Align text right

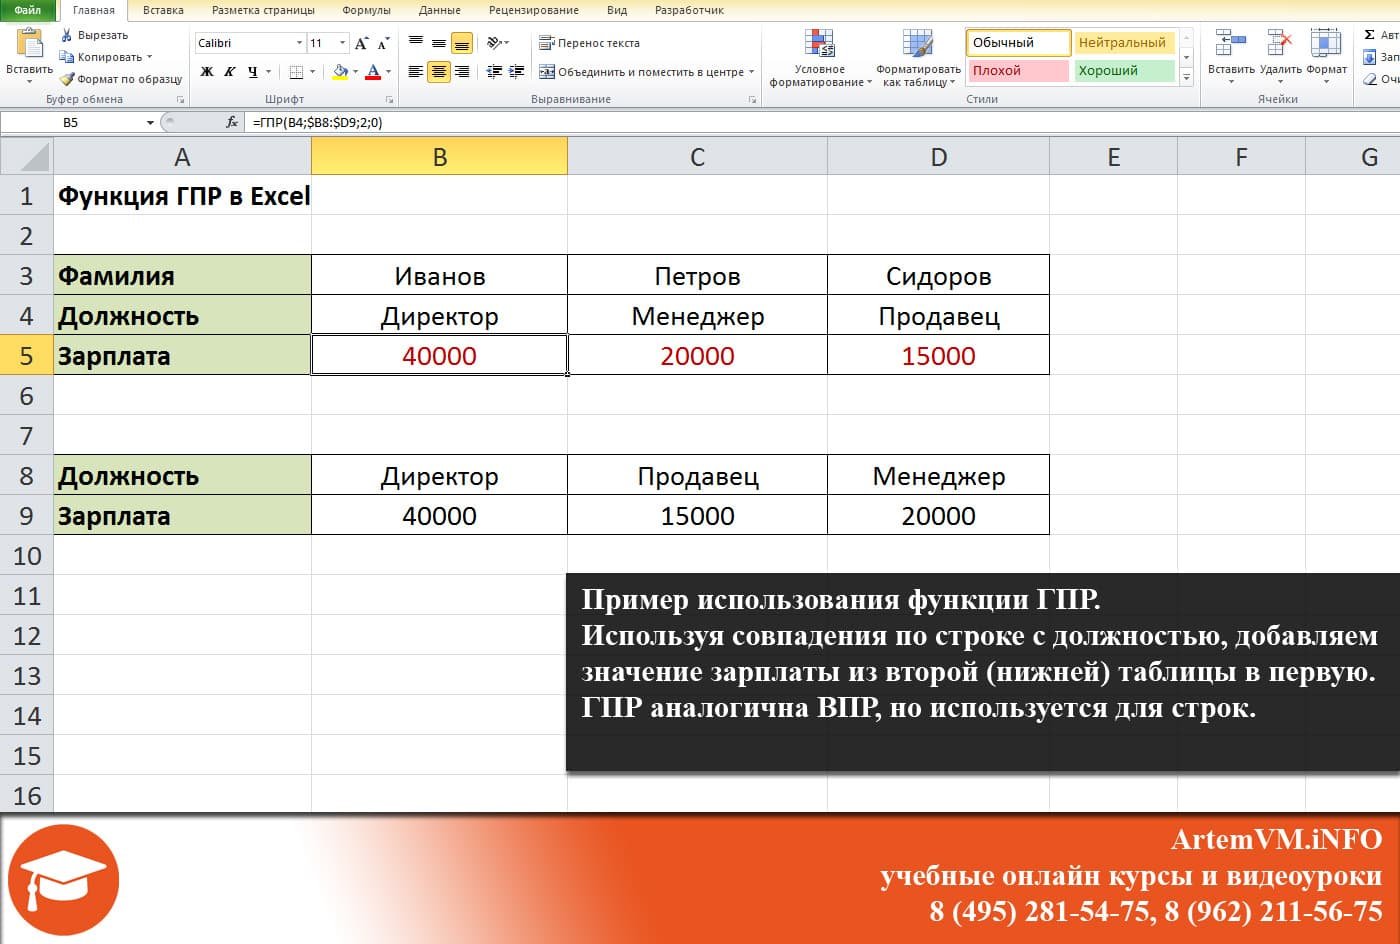click(x=462, y=72)
